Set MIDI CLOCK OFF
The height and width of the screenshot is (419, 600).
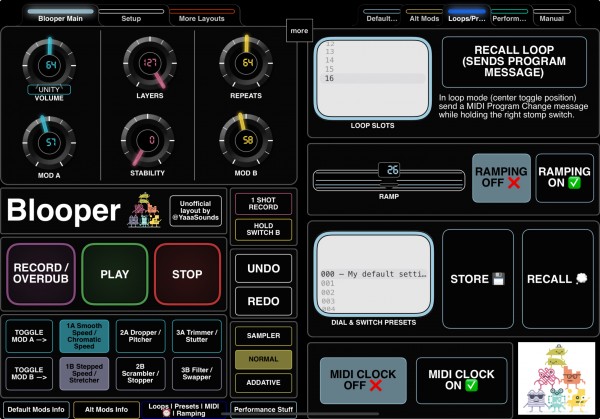coord(363,380)
